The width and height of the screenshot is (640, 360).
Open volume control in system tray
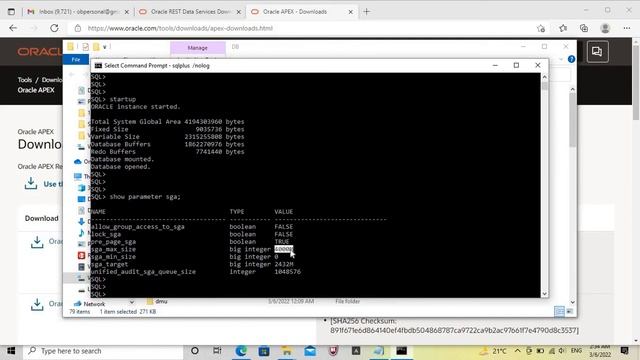pyautogui.click(x=562, y=351)
